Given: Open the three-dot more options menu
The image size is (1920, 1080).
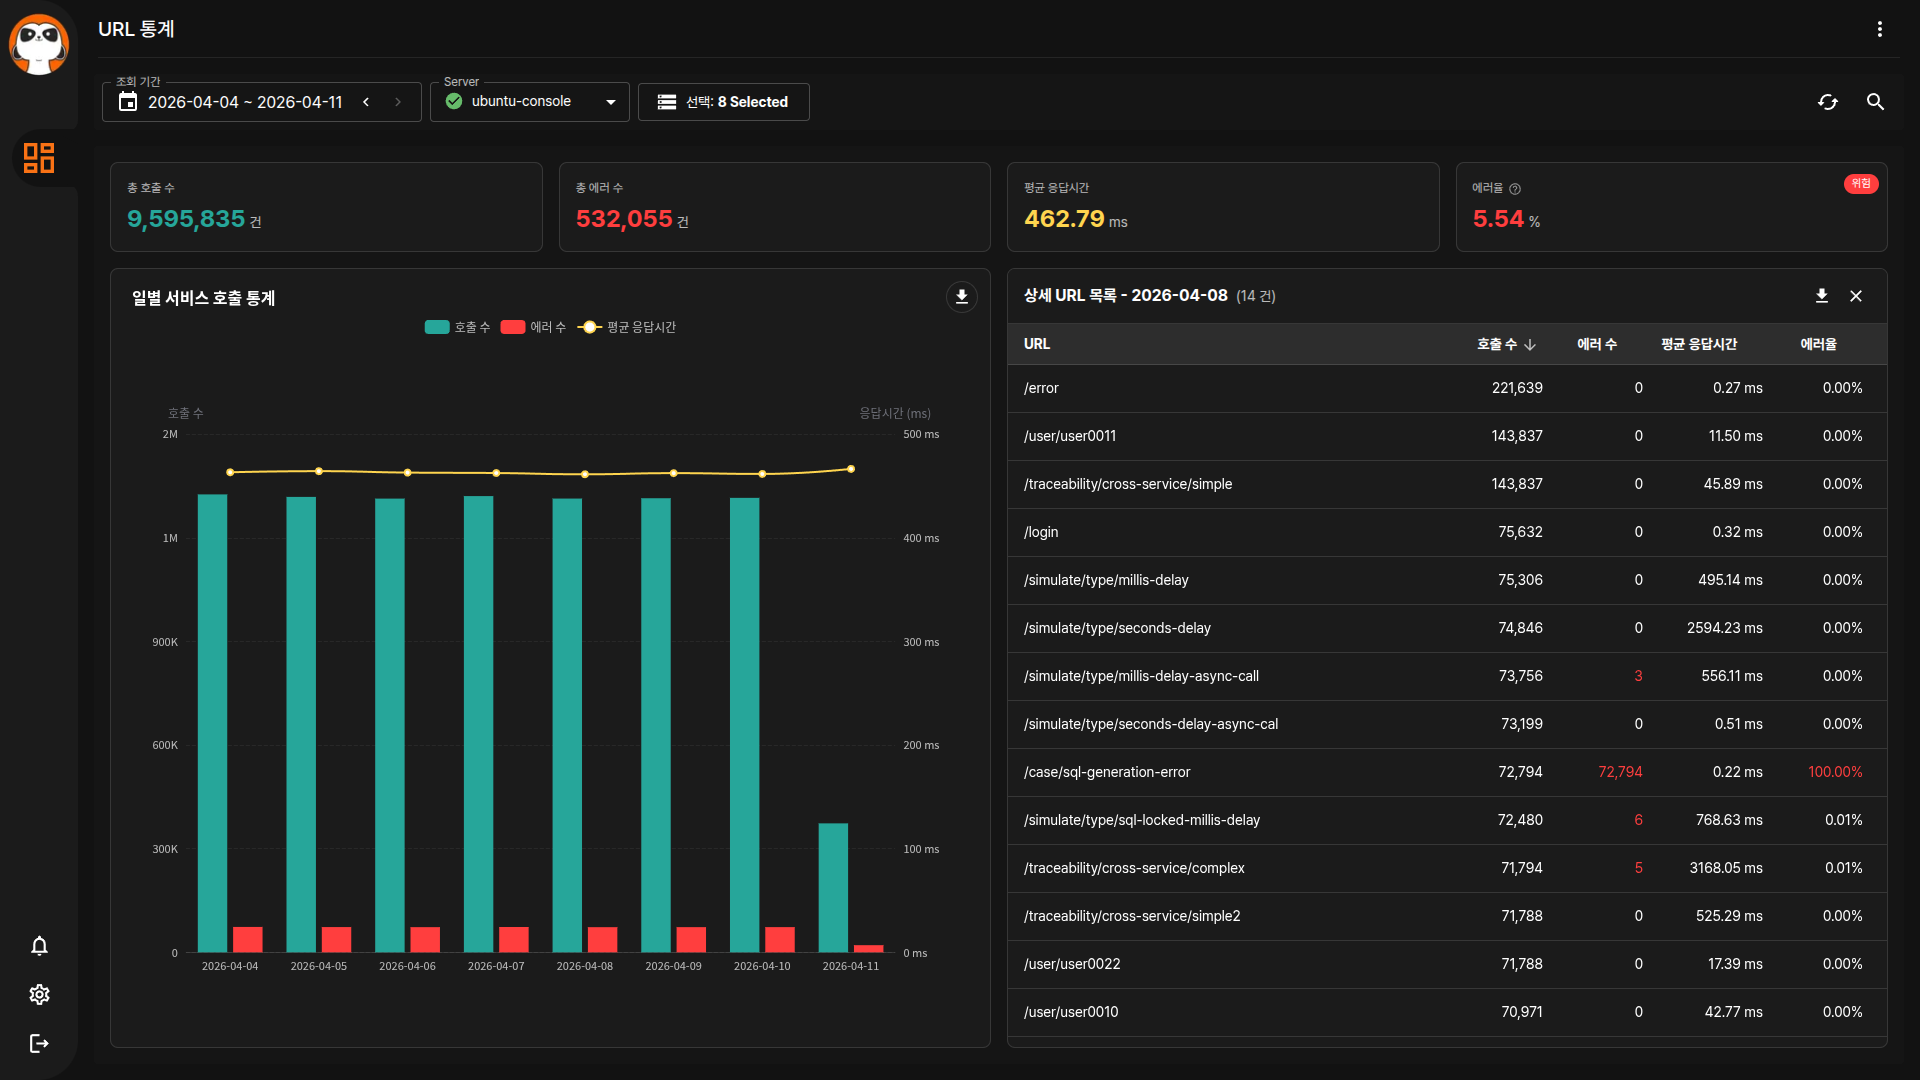Looking at the screenshot, I should pyautogui.click(x=1879, y=29).
